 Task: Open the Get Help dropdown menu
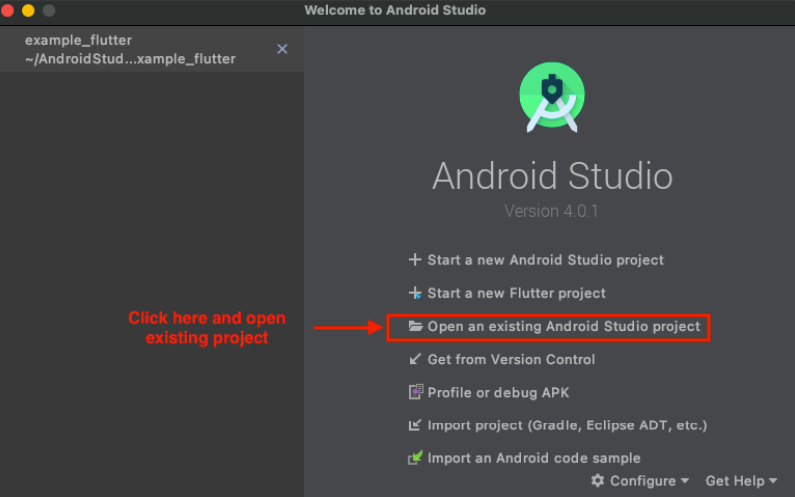click(x=740, y=481)
